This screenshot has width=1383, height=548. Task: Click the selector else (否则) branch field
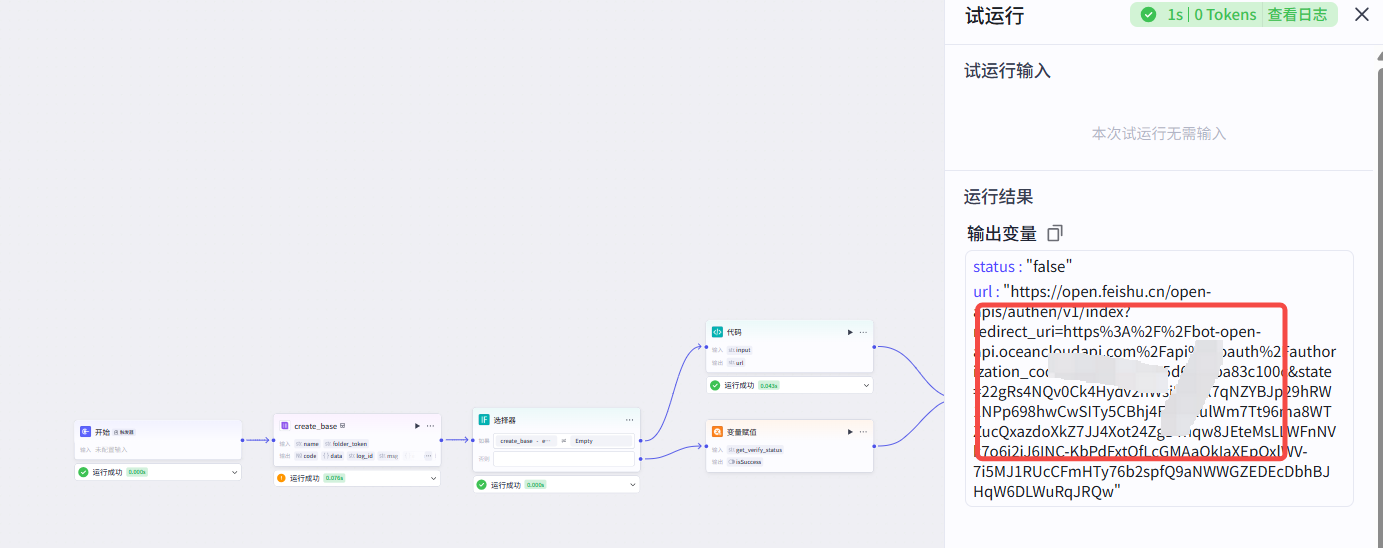point(564,459)
